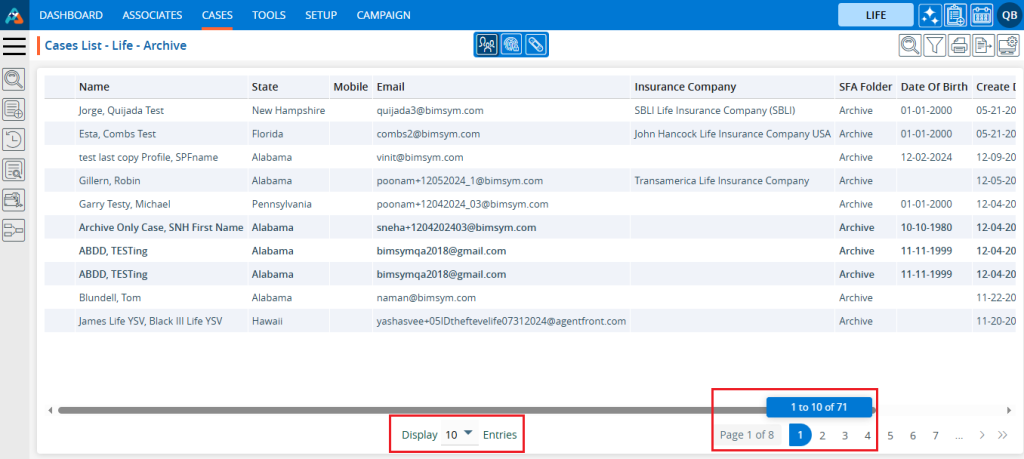The width and height of the screenshot is (1024, 459).
Task: Click the export document icon
Action: tap(983, 45)
